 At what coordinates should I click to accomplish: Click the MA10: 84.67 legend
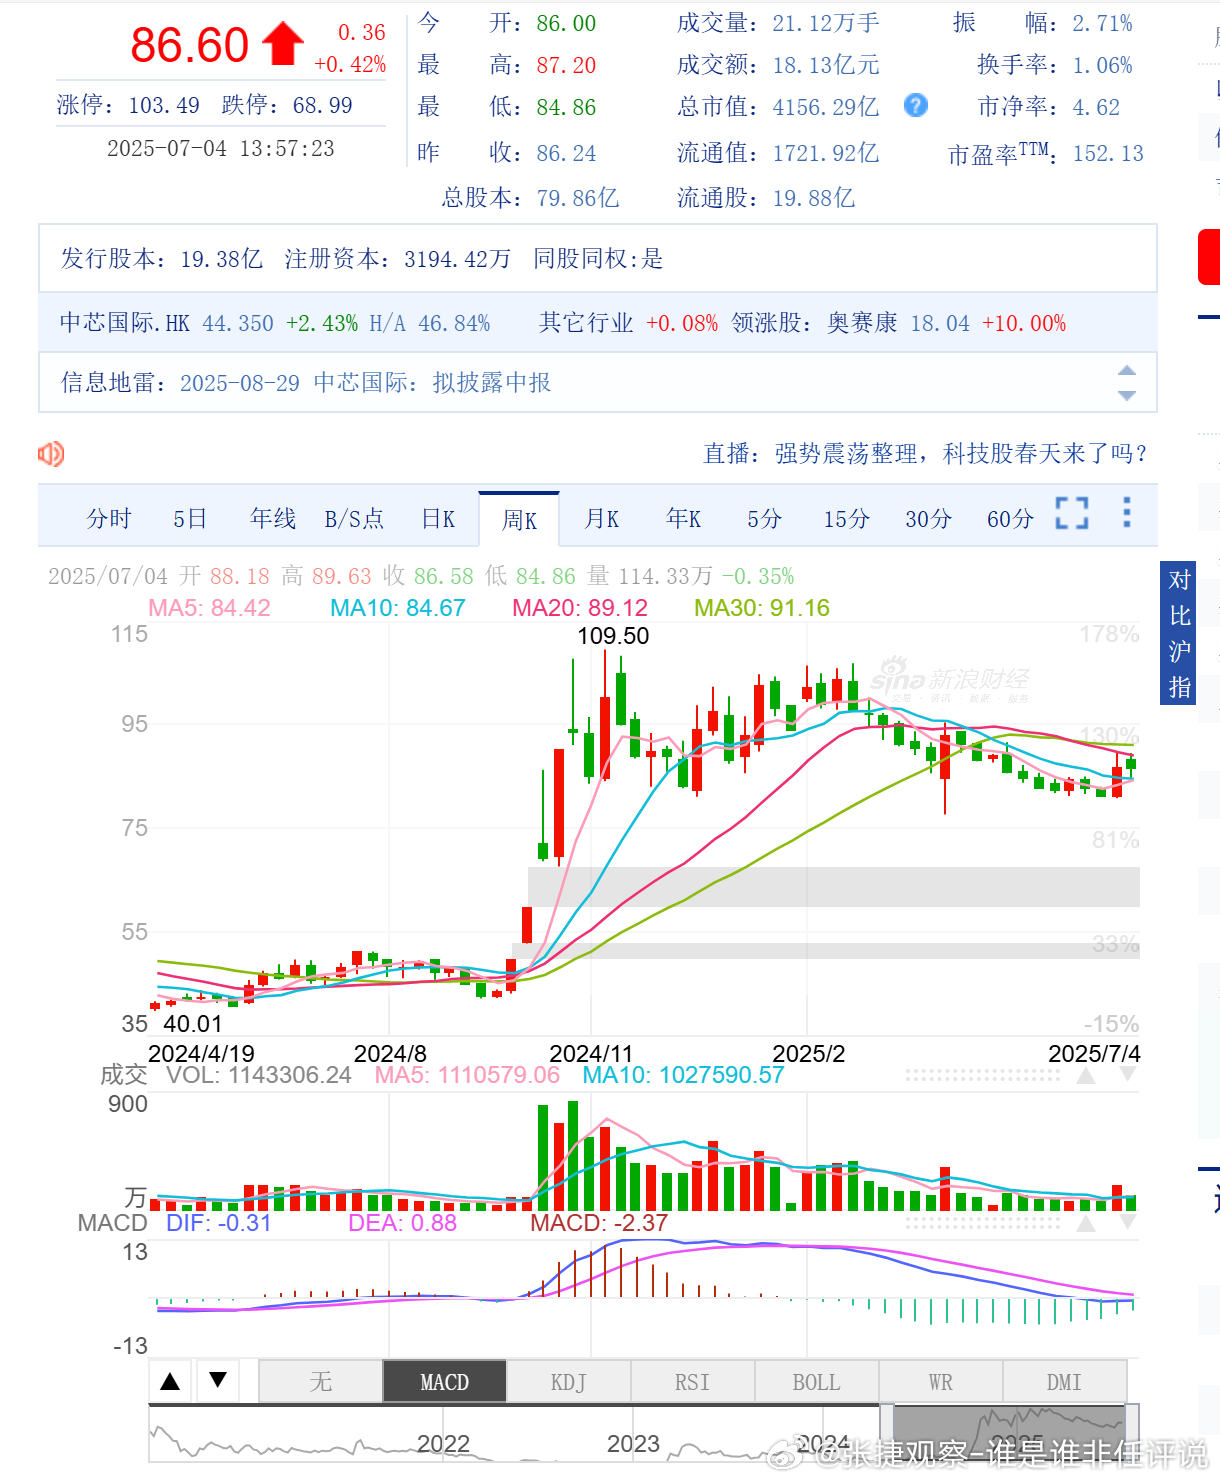click(x=398, y=608)
